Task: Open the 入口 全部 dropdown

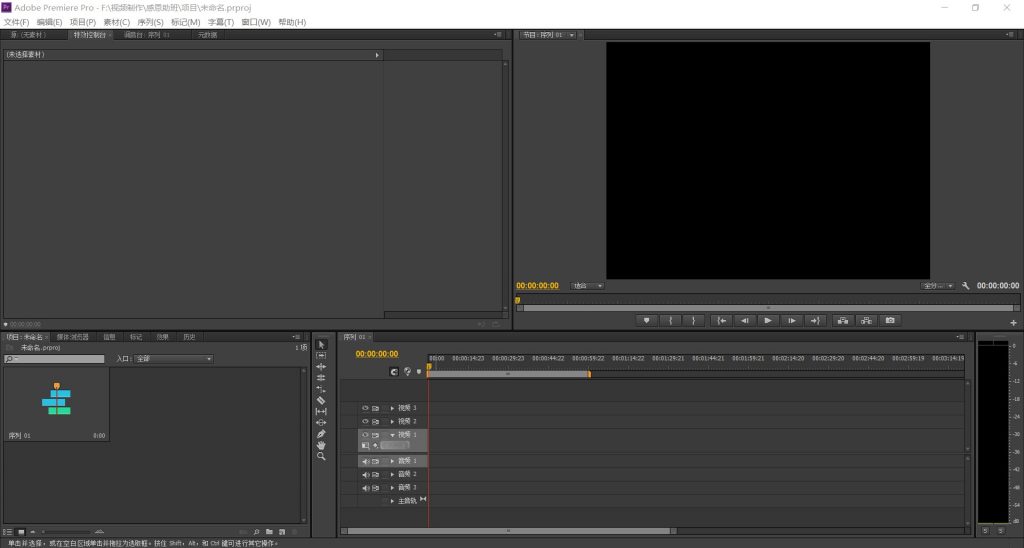Action: tap(174, 359)
